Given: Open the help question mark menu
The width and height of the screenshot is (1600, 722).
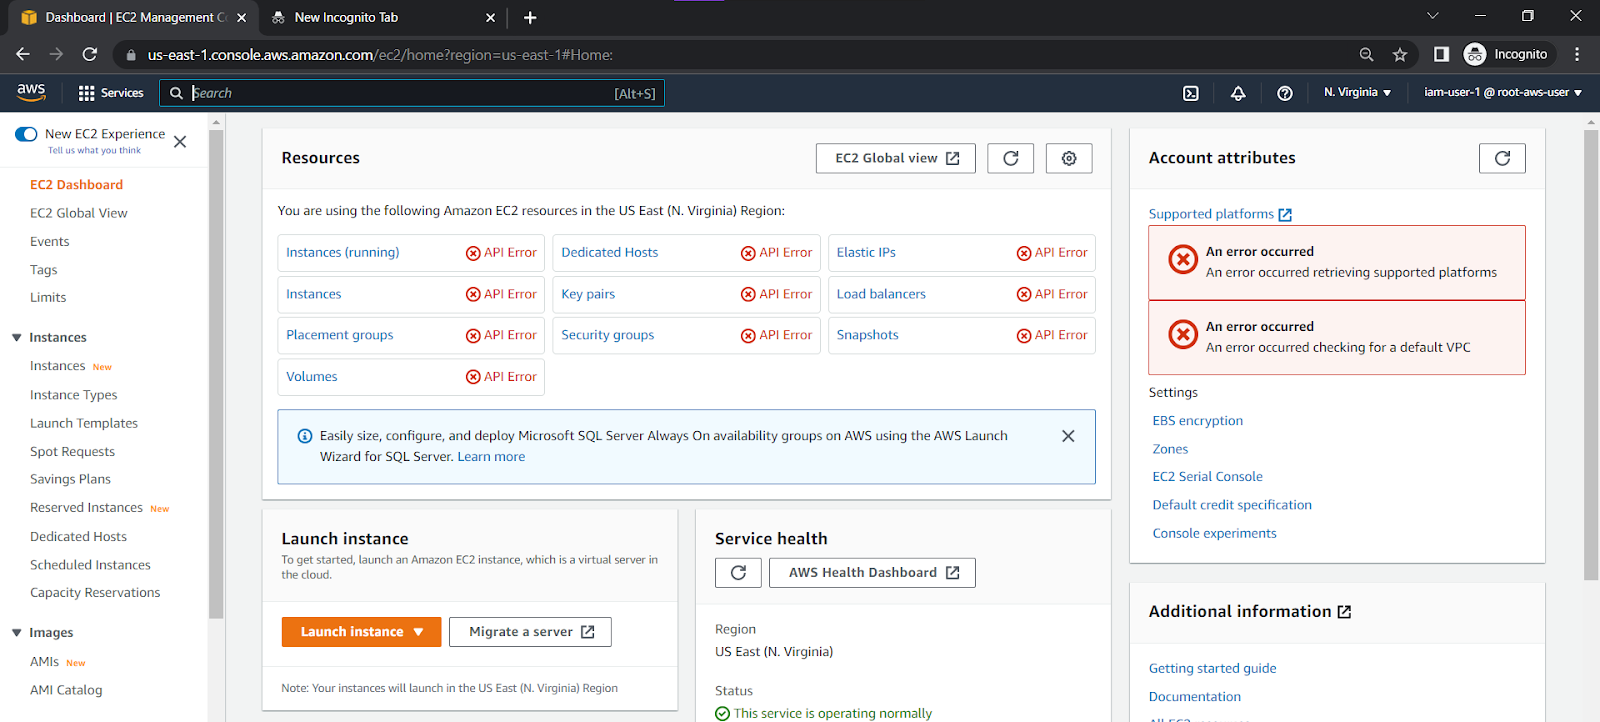Looking at the screenshot, I should click(1285, 93).
